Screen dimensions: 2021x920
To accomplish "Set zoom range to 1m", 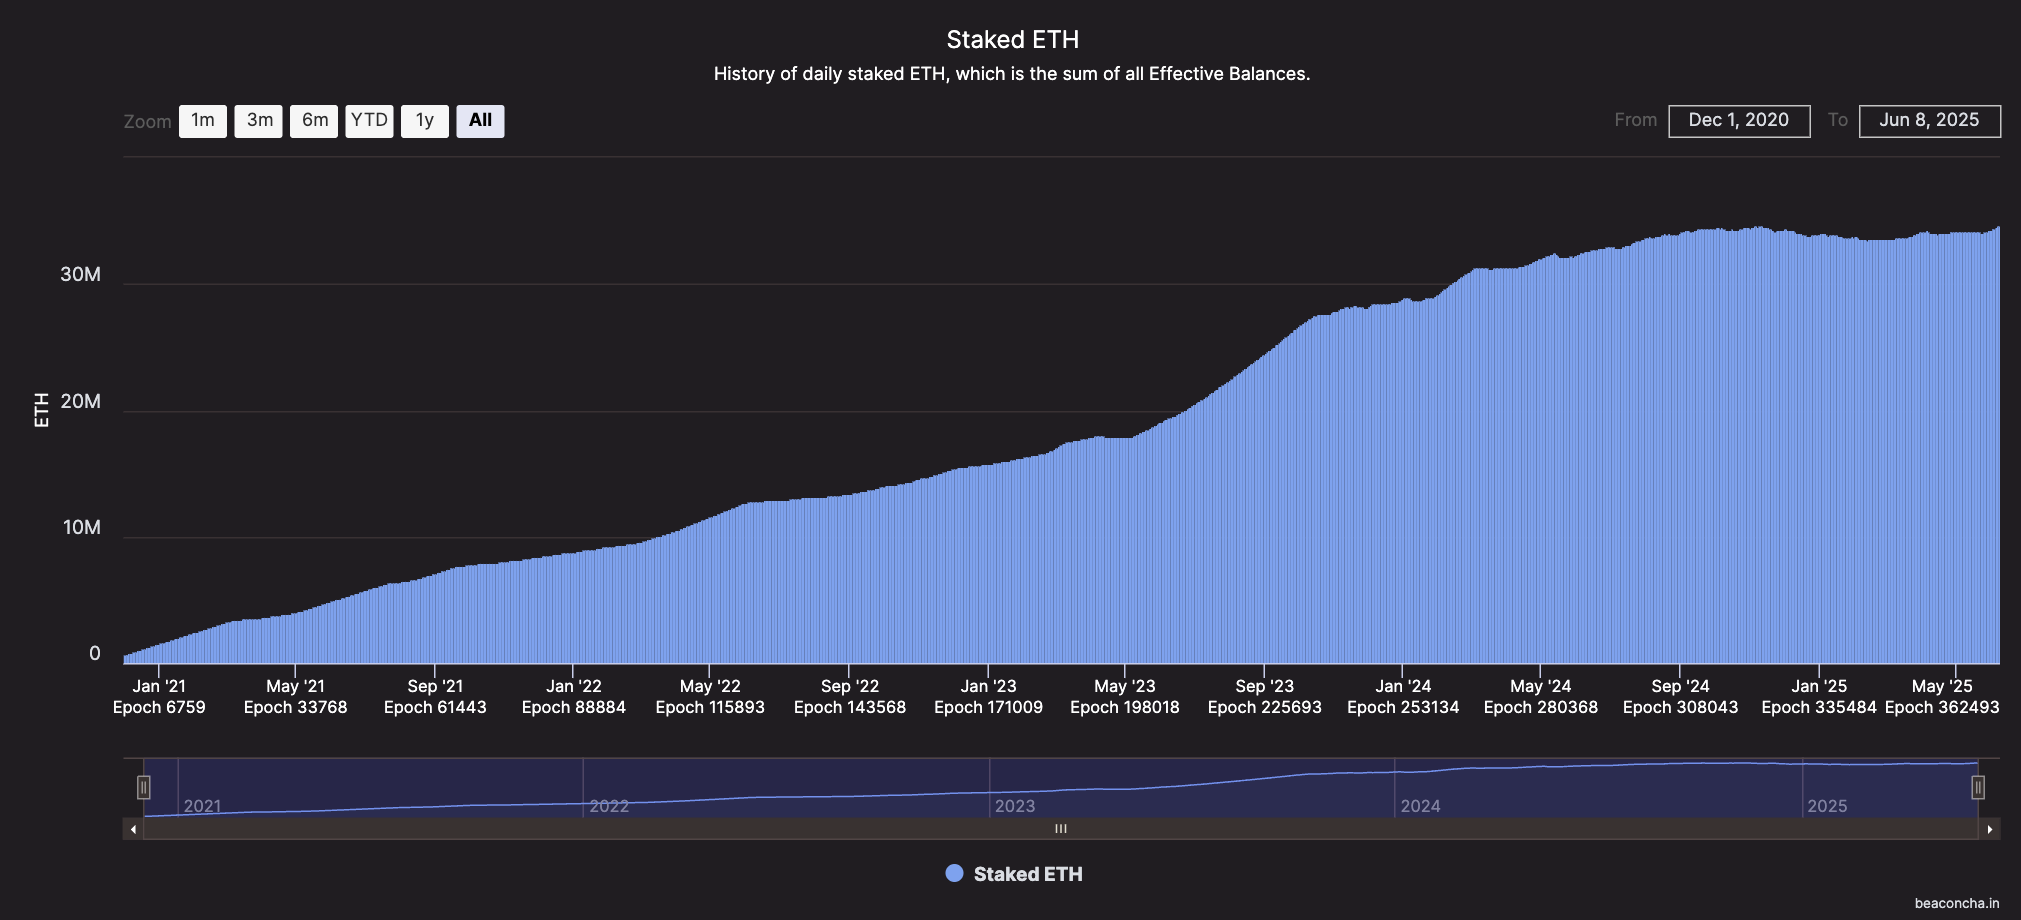I will tap(203, 121).
